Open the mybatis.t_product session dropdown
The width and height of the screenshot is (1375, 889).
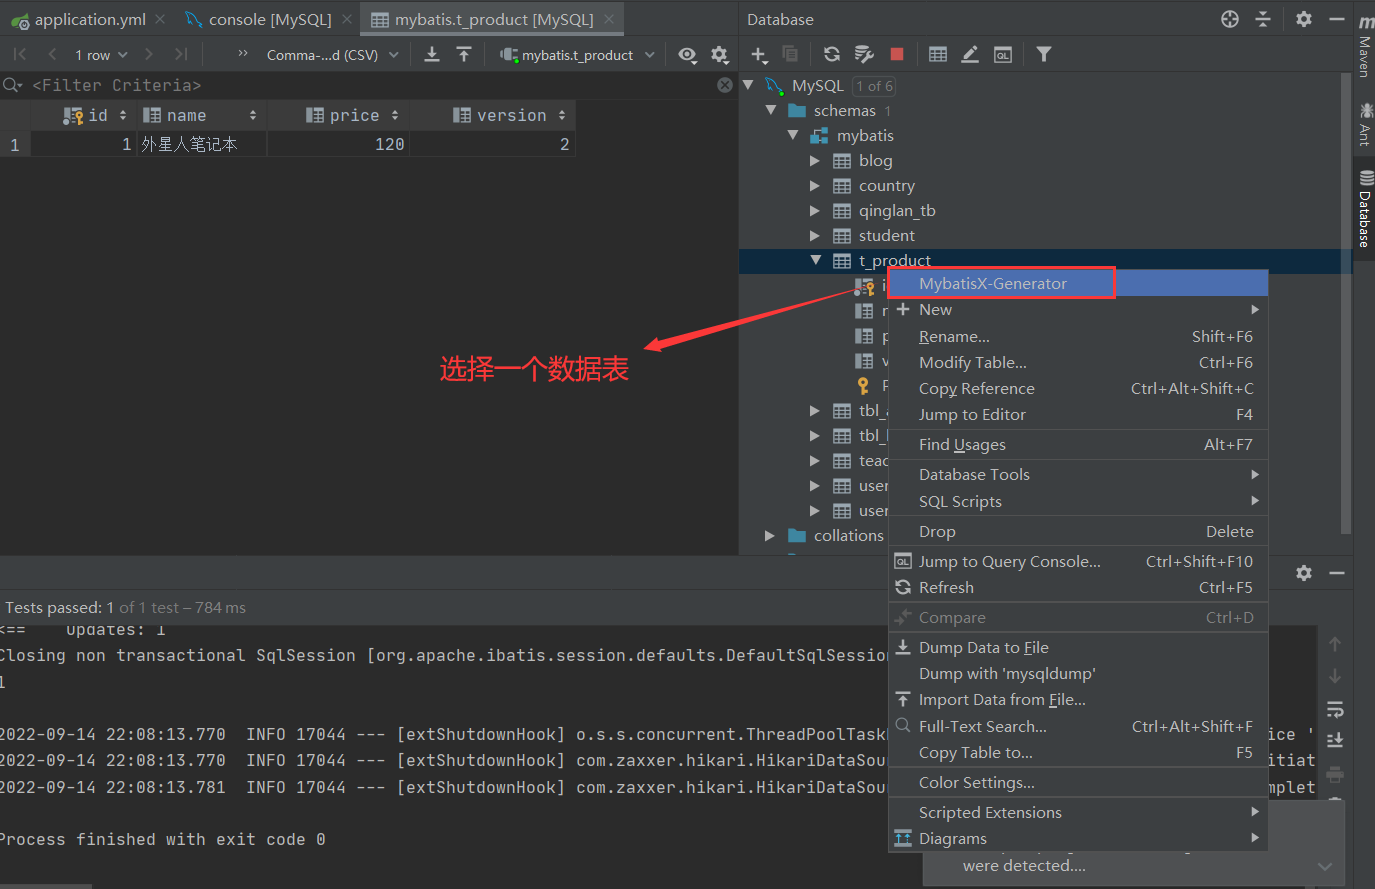pyautogui.click(x=578, y=55)
